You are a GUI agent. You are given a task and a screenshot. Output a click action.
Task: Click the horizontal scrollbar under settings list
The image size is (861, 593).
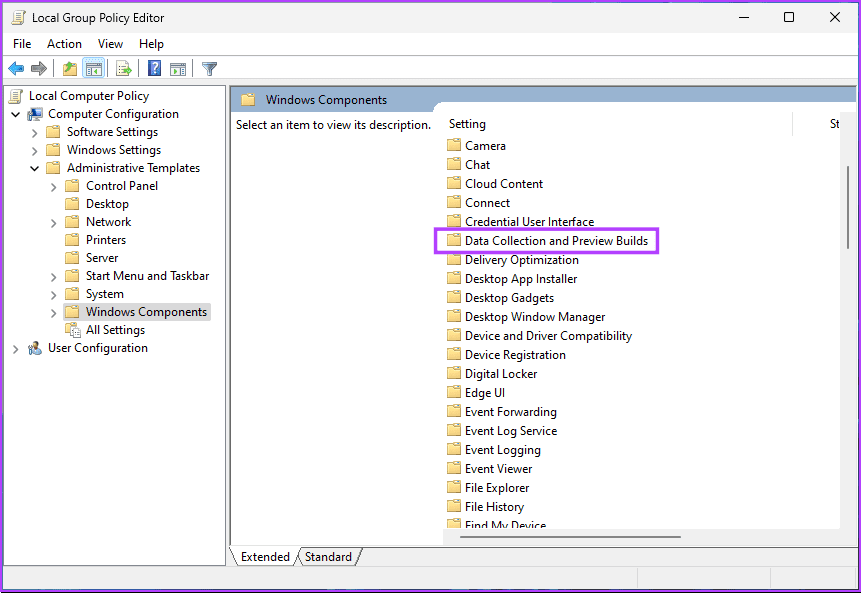(571, 536)
